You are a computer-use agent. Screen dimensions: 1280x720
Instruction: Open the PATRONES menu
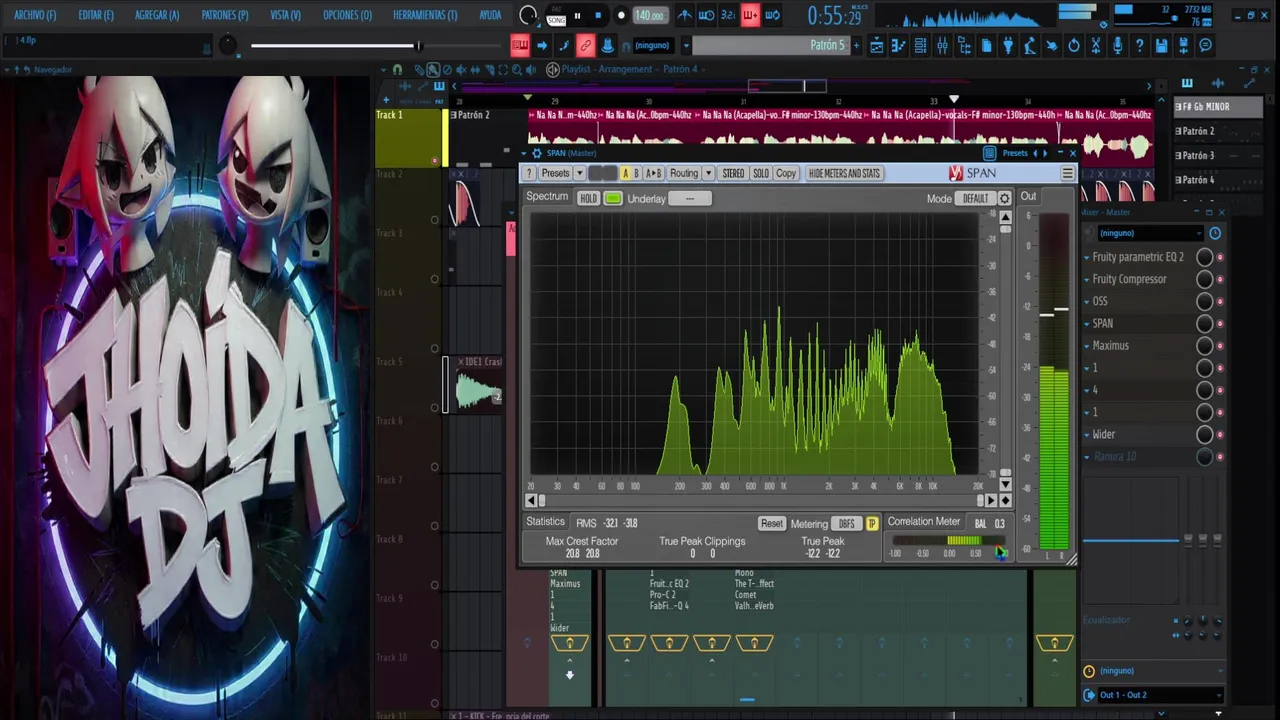click(x=225, y=15)
